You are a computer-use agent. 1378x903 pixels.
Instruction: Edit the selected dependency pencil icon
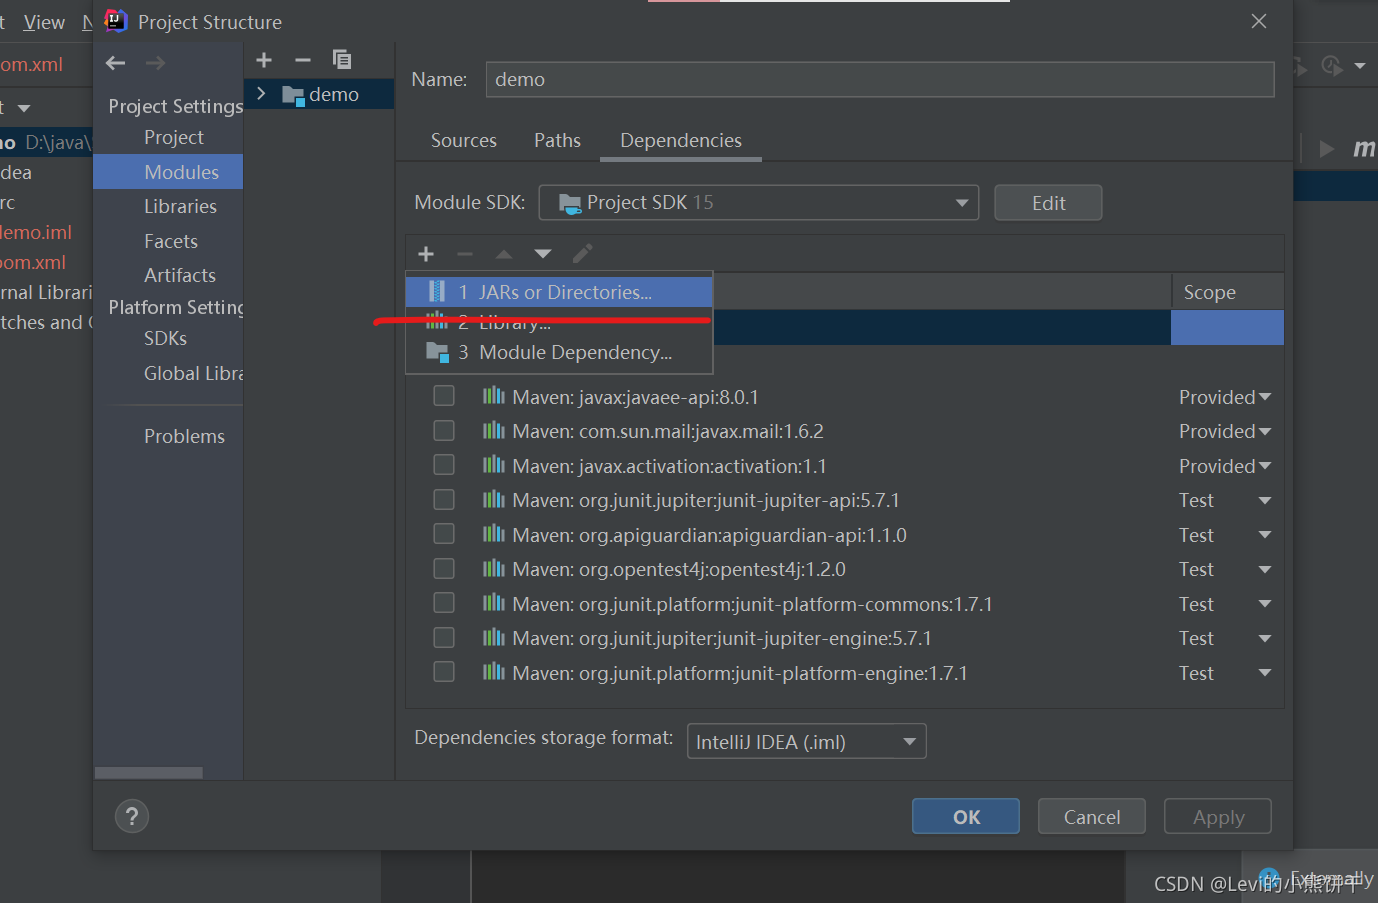click(x=582, y=254)
